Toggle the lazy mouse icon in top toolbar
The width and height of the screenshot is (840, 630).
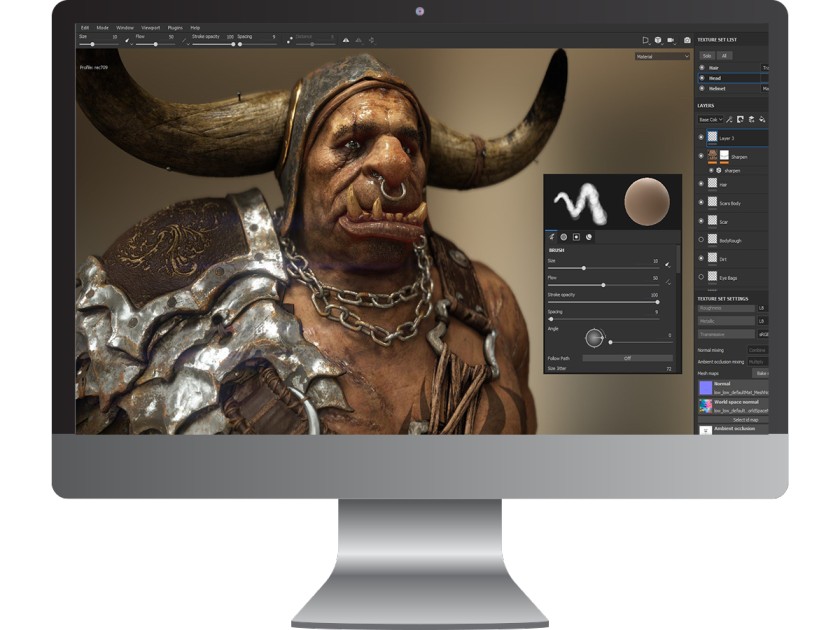click(x=290, y=40)
